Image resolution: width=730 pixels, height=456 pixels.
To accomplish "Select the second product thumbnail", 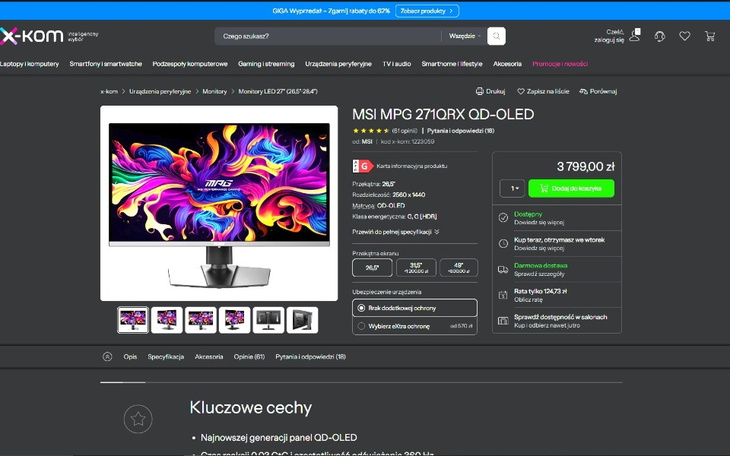I will coord(167,320).
